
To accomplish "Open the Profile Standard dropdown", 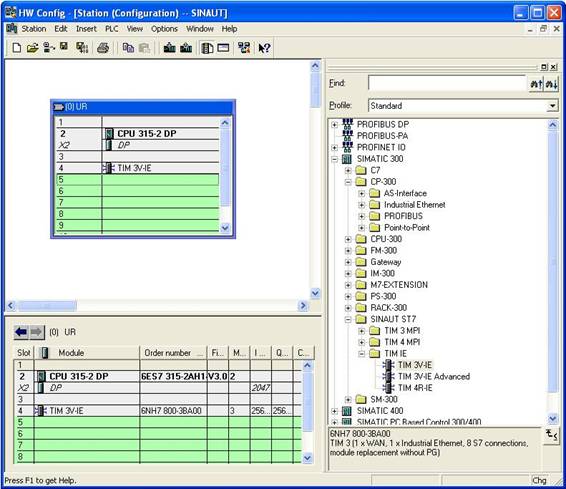I will [552, 106].
